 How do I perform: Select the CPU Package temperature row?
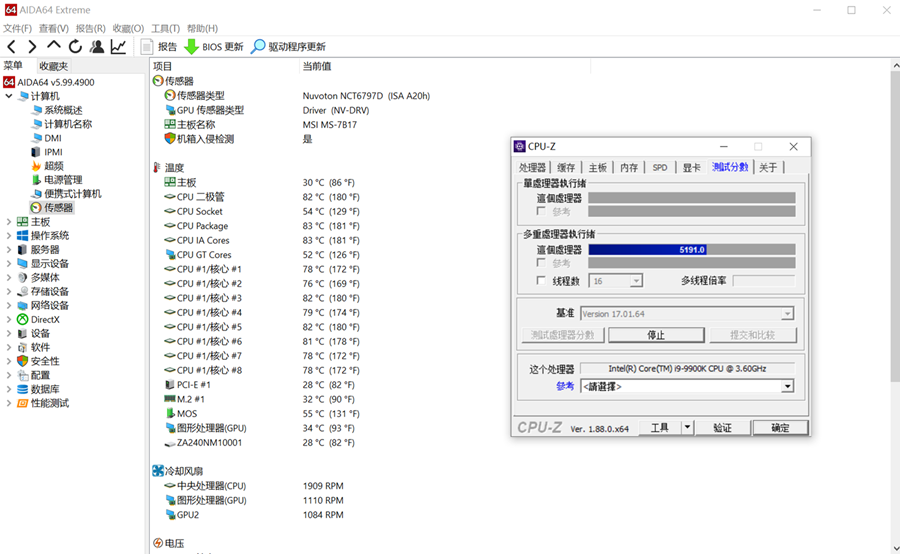pos(262,226)
